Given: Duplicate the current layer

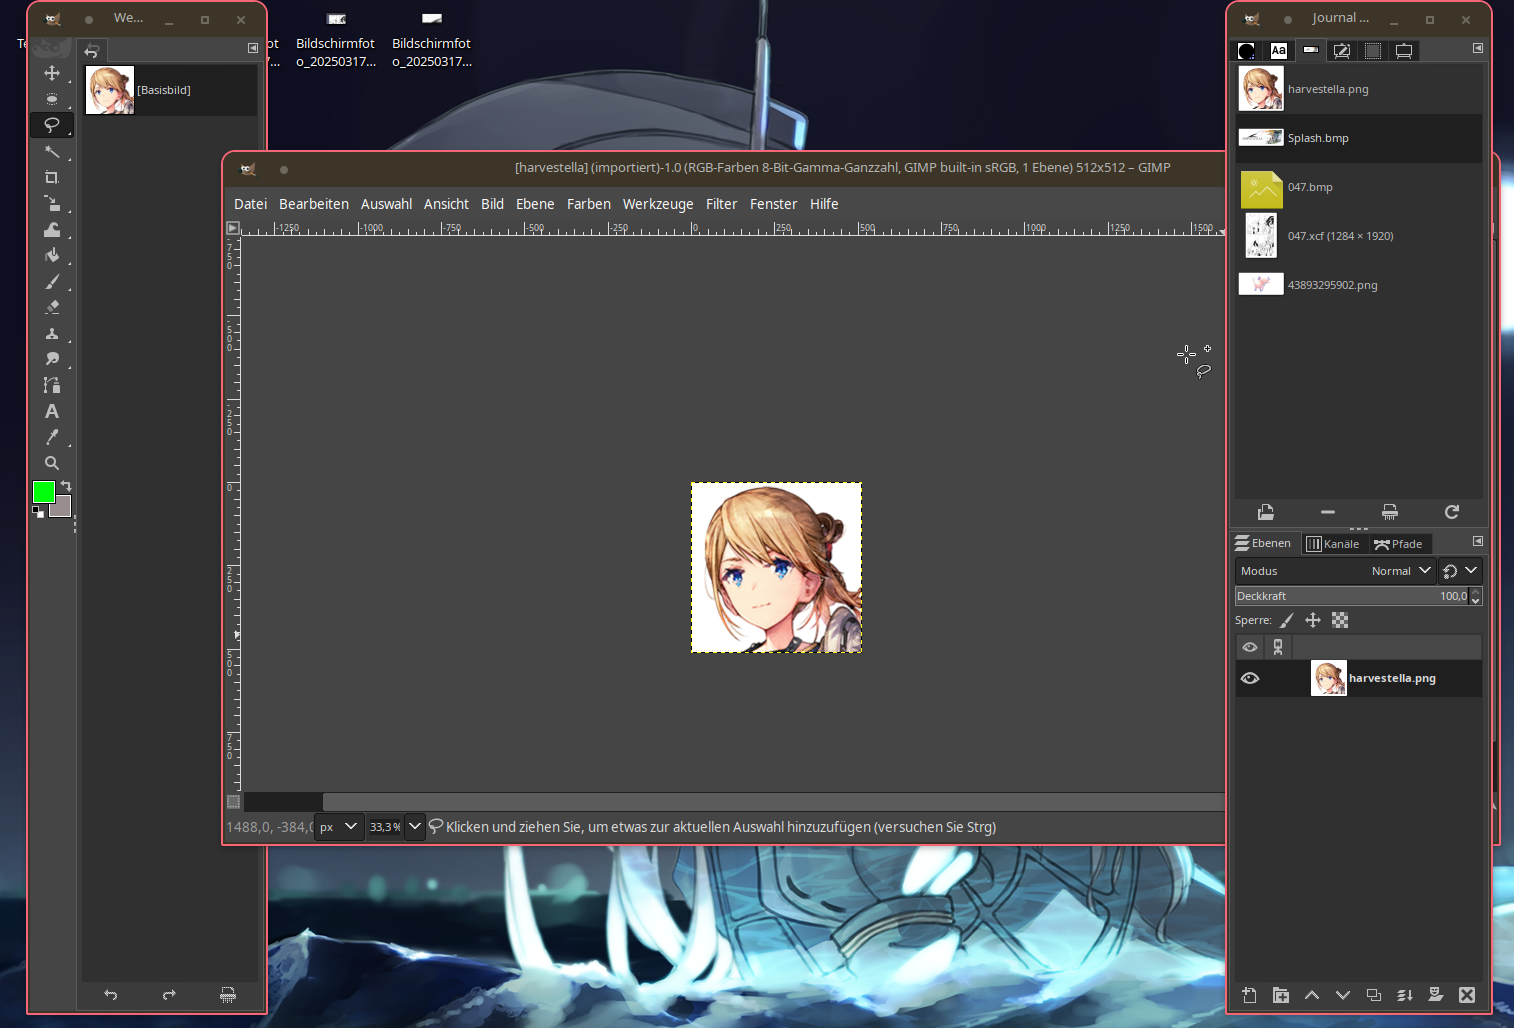Looking at the screenshot, I should click(x=1374, y=995).
